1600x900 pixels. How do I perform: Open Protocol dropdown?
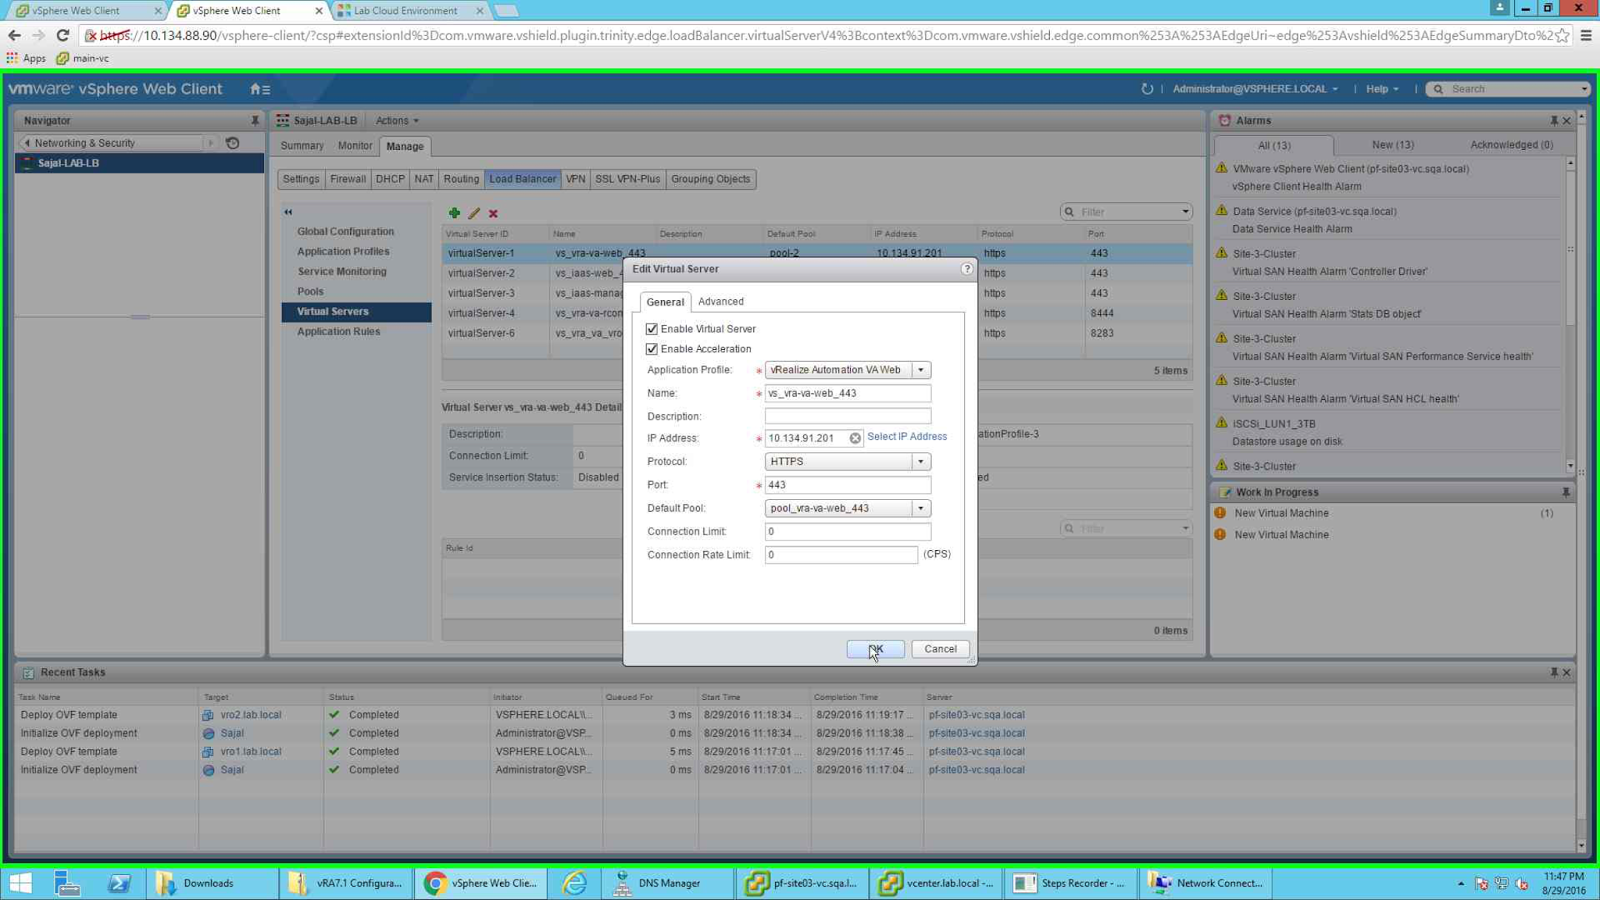coord(921,462)
